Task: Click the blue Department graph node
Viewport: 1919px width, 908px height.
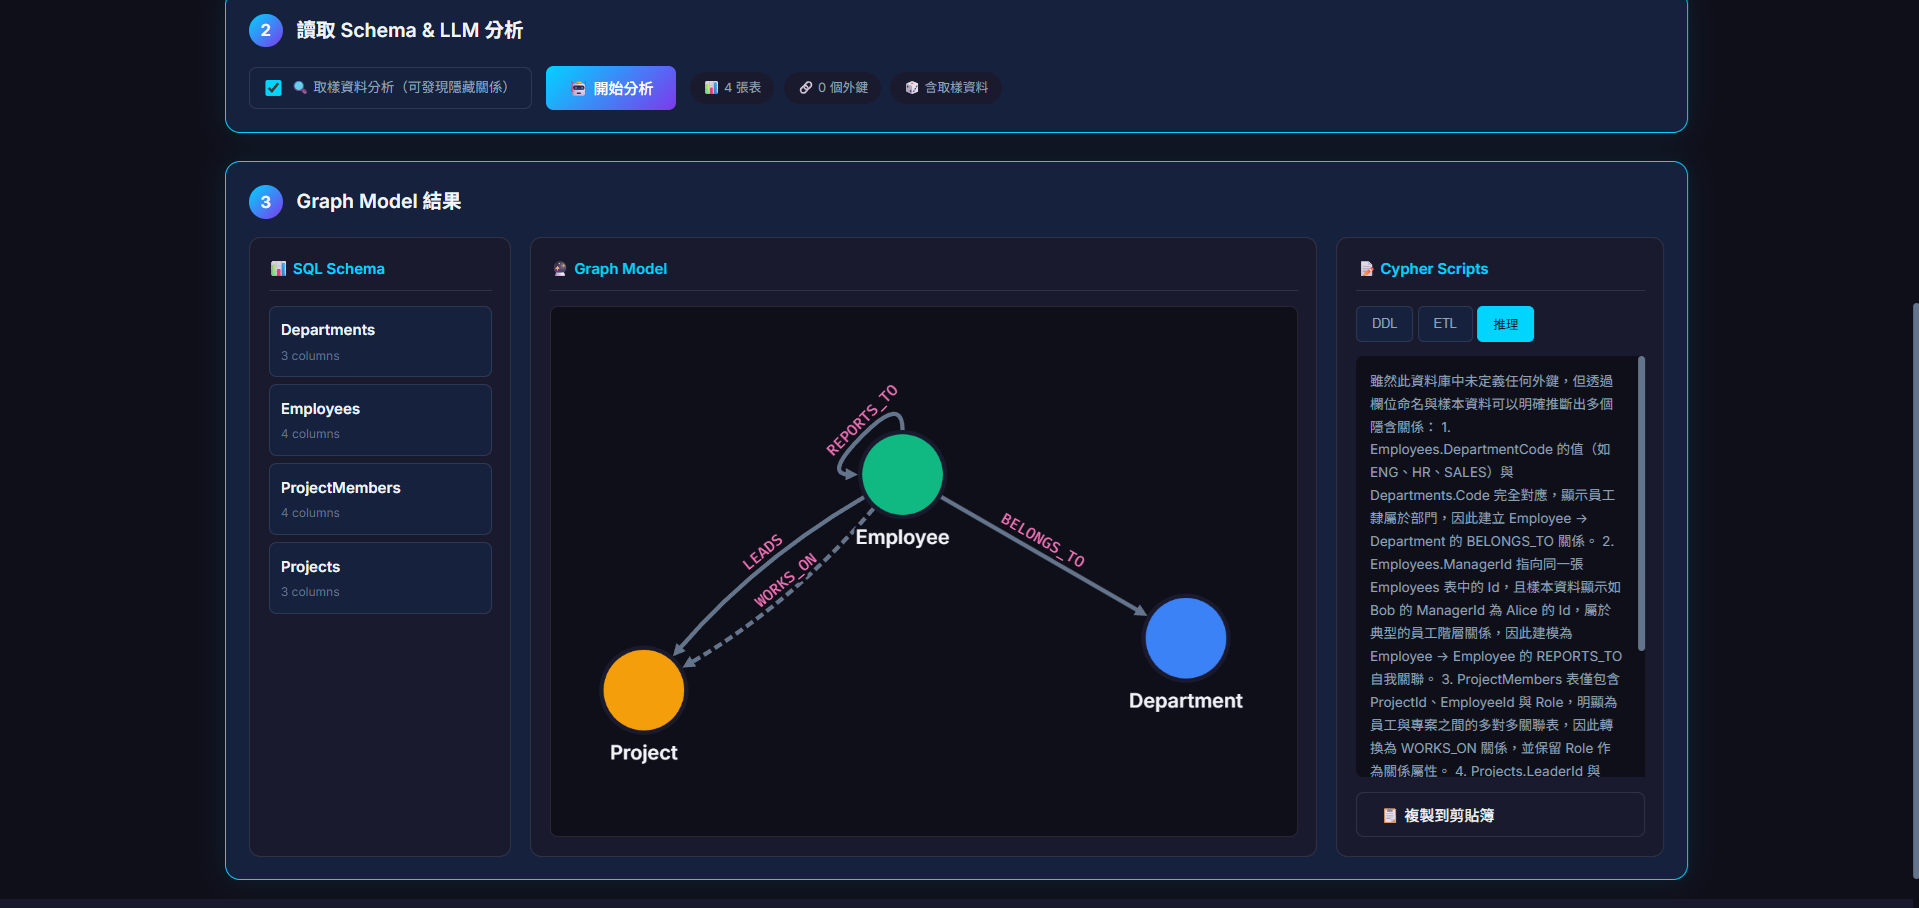Action: 1185,638
